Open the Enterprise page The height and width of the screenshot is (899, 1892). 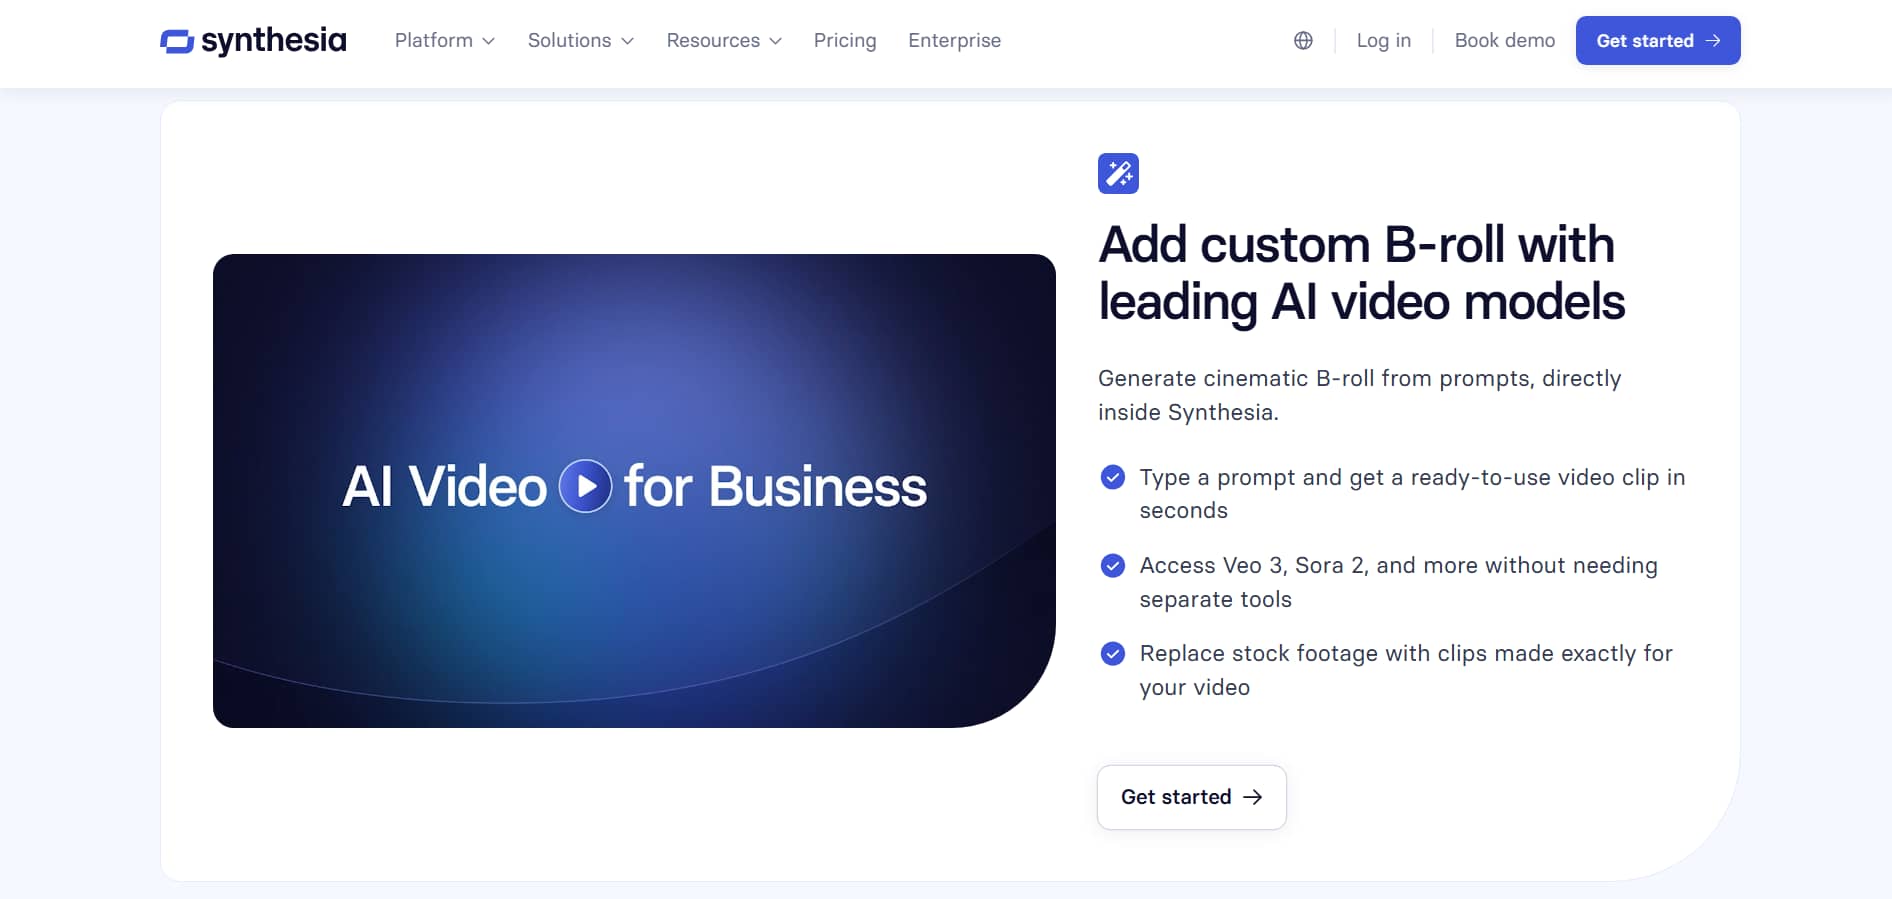954,40
